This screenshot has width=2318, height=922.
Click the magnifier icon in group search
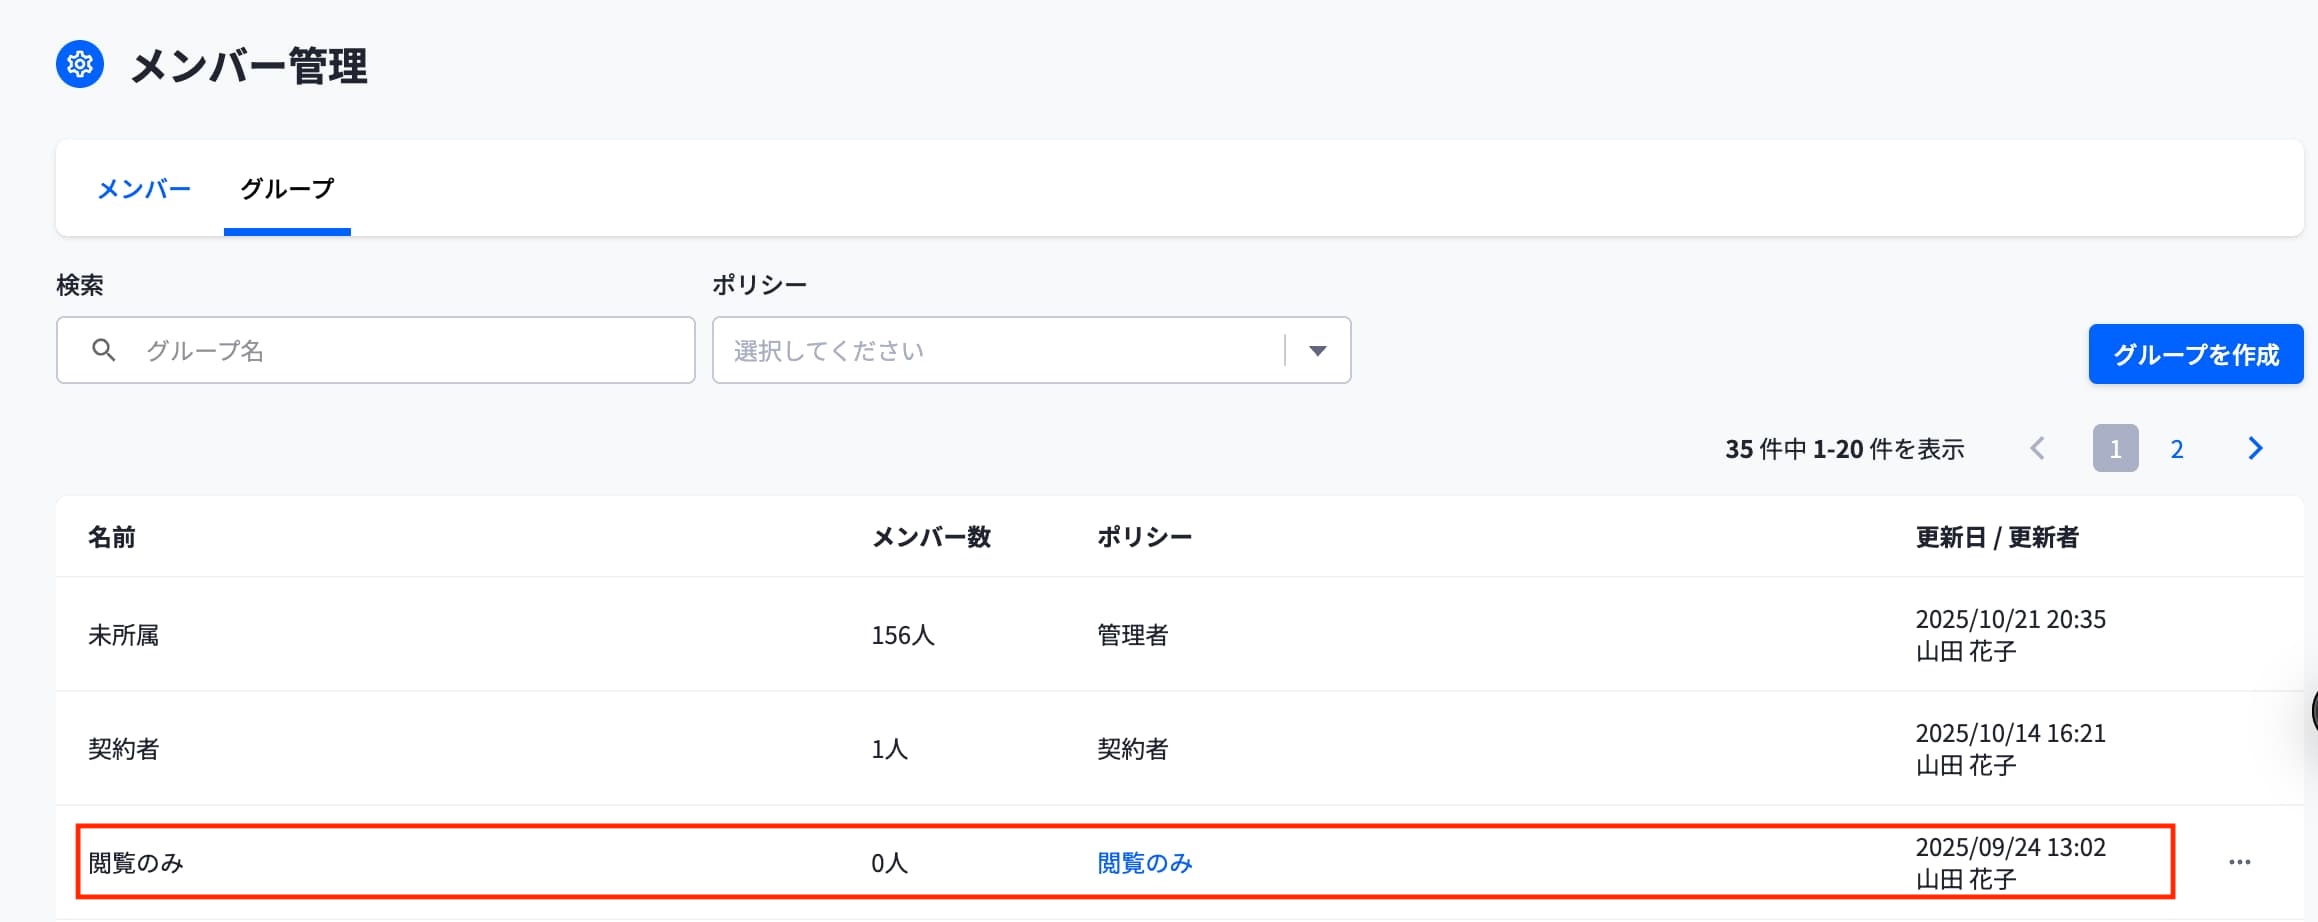point(103,350)
